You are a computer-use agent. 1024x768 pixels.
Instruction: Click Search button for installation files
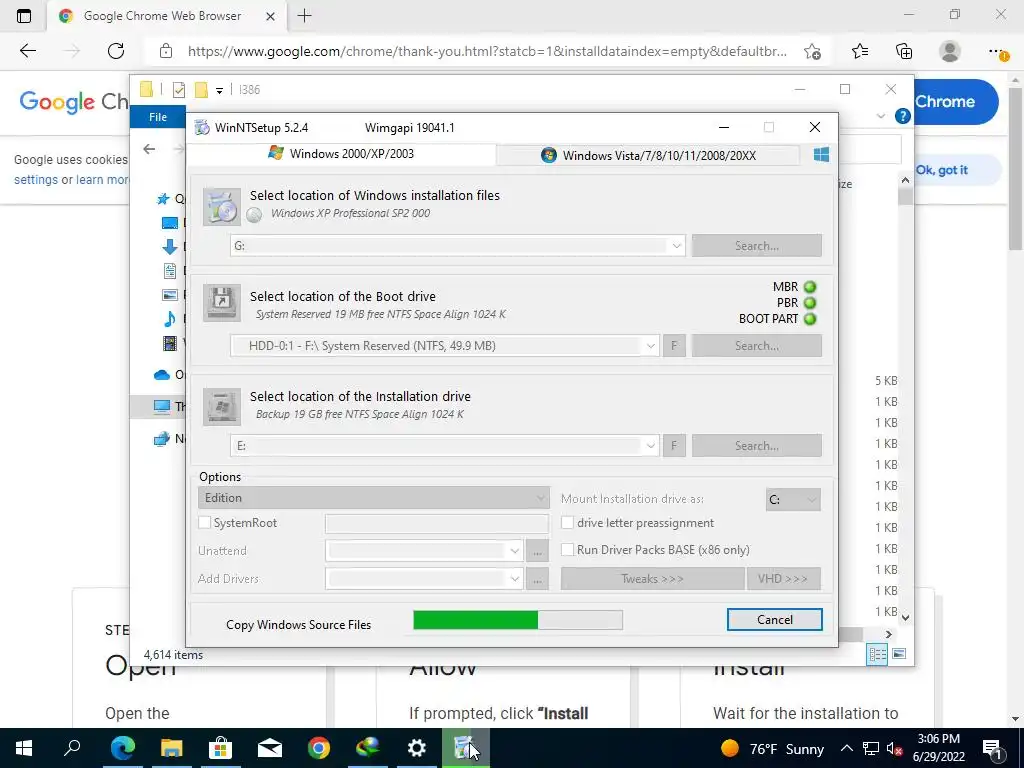[756, 246]
